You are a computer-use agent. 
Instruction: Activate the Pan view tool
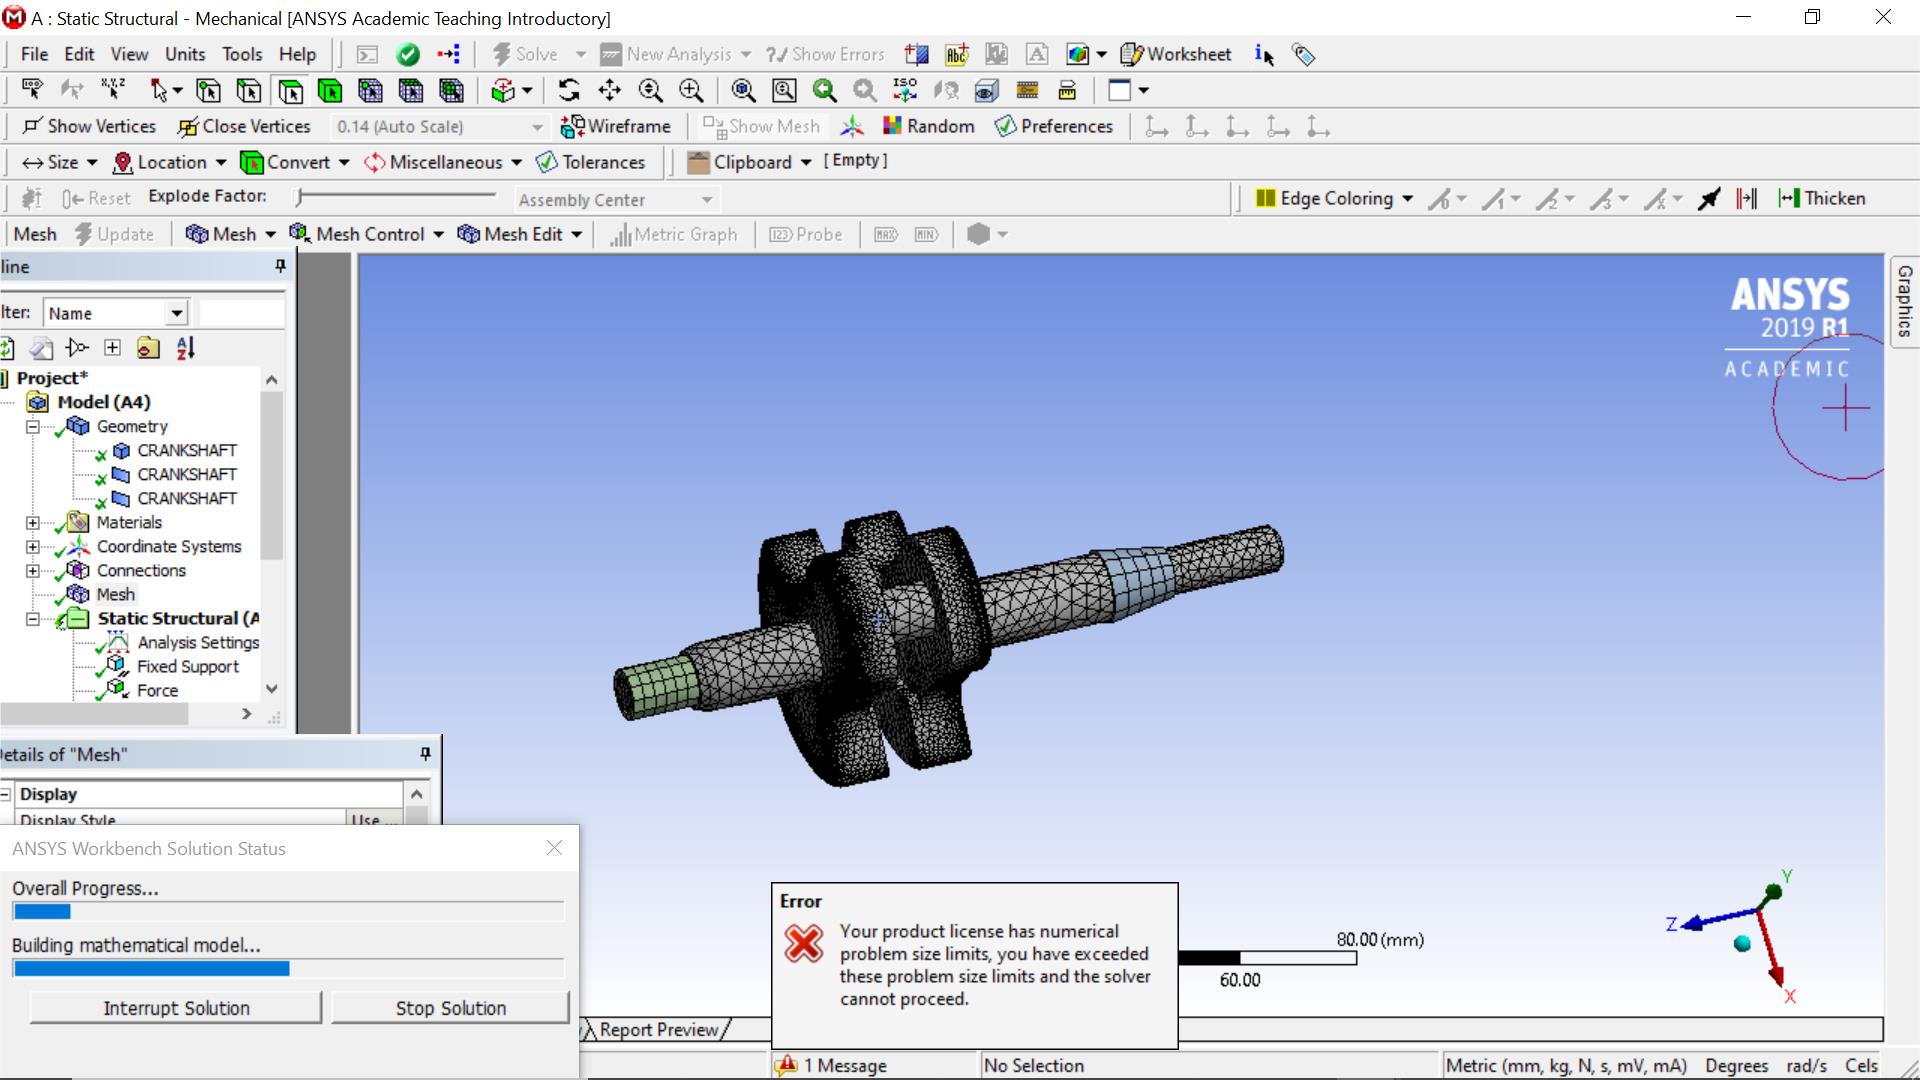pos(609,91)
